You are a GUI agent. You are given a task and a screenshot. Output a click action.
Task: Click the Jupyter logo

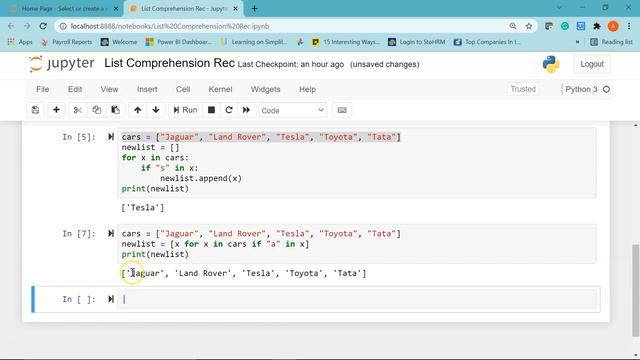coord(62,64)
